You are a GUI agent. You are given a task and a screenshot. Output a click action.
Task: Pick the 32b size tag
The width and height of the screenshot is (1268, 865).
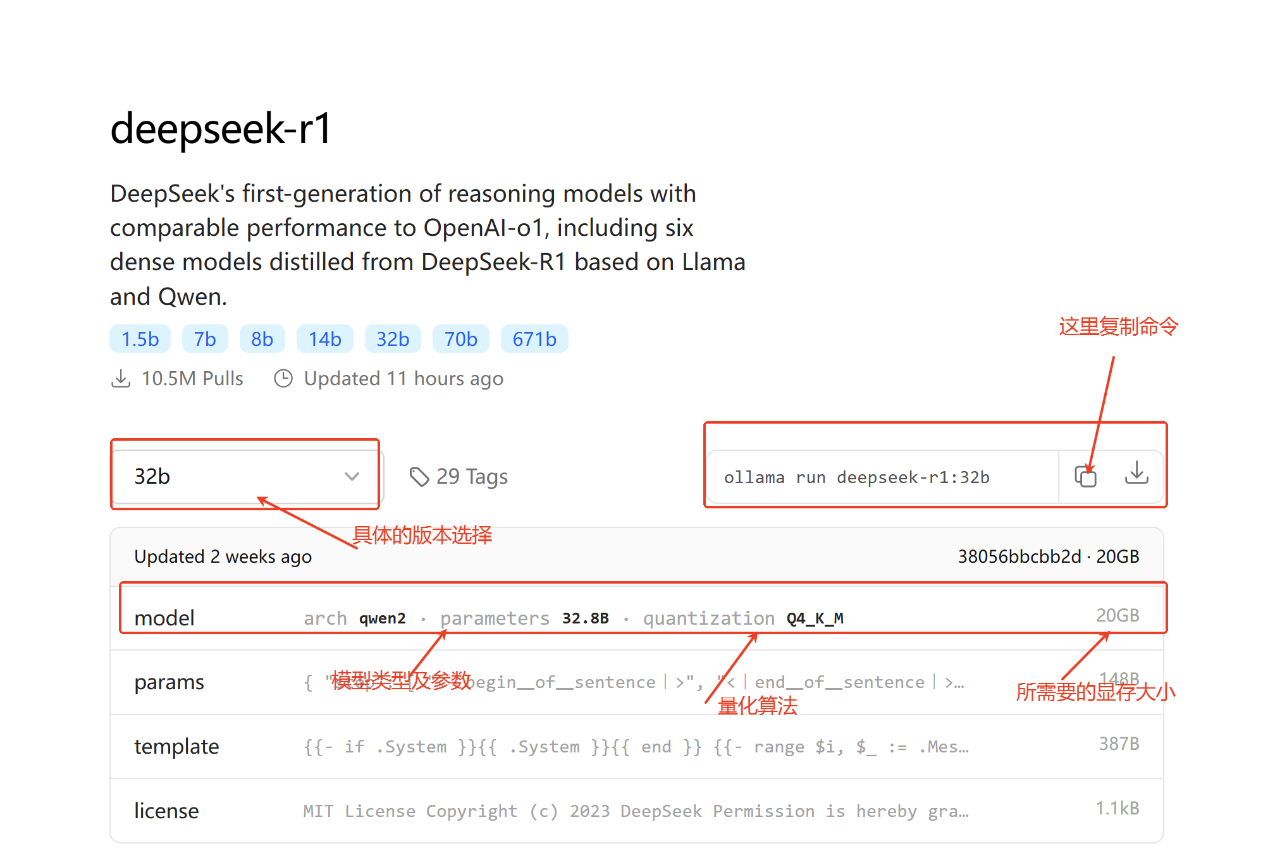coord(393,339)
